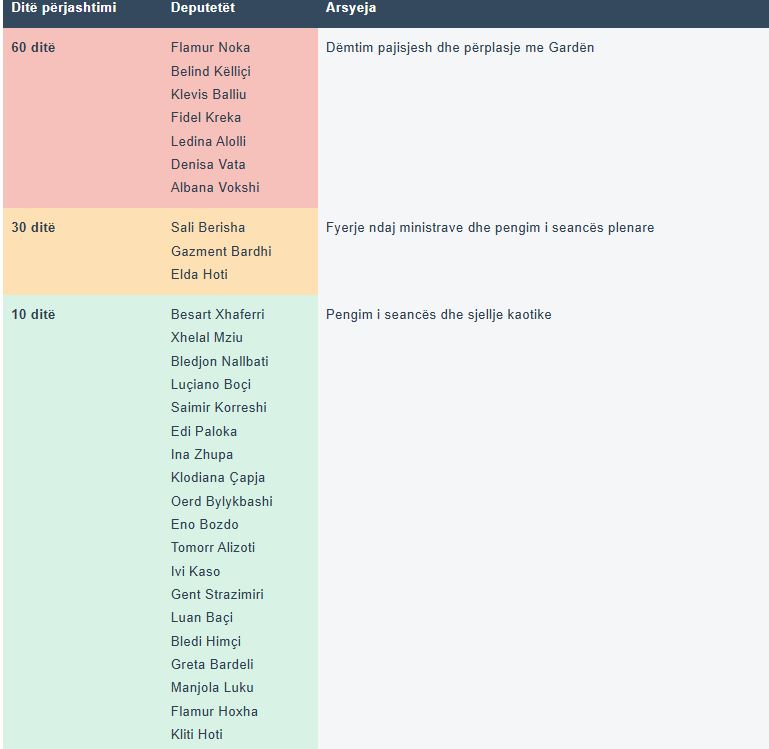Click the "30 ditë" cell
Screen dimensions: 769x749
(33, 227)
